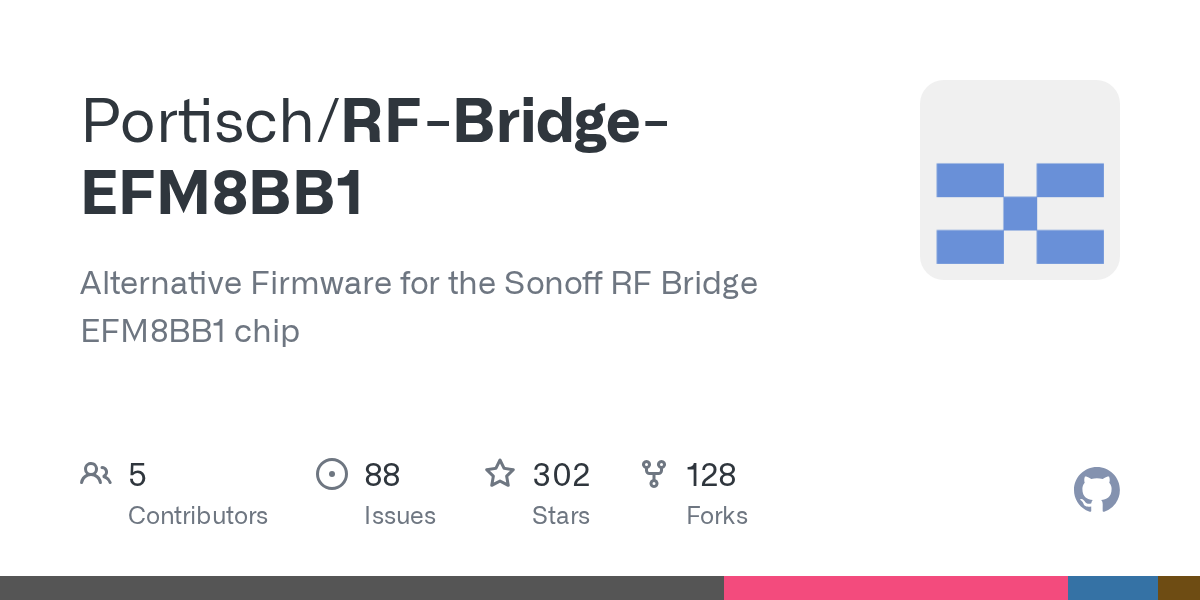The image size is (1200, 600).
Task: Click the issues count 88
Action: point(382,475)
